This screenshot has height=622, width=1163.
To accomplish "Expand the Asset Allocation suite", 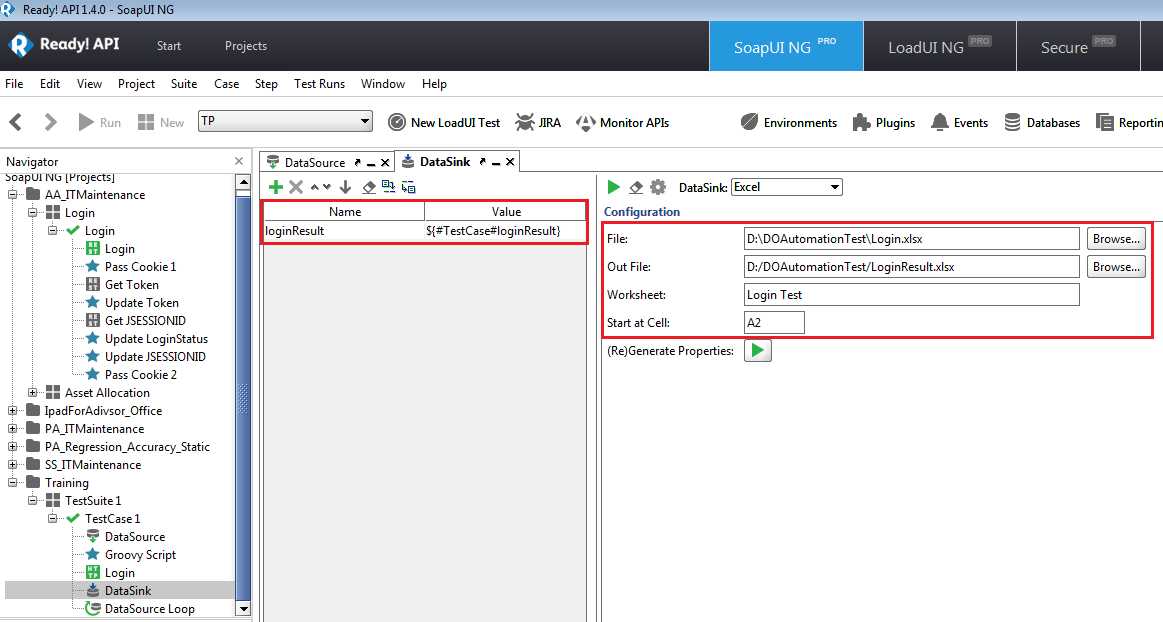I will point(33,392).
